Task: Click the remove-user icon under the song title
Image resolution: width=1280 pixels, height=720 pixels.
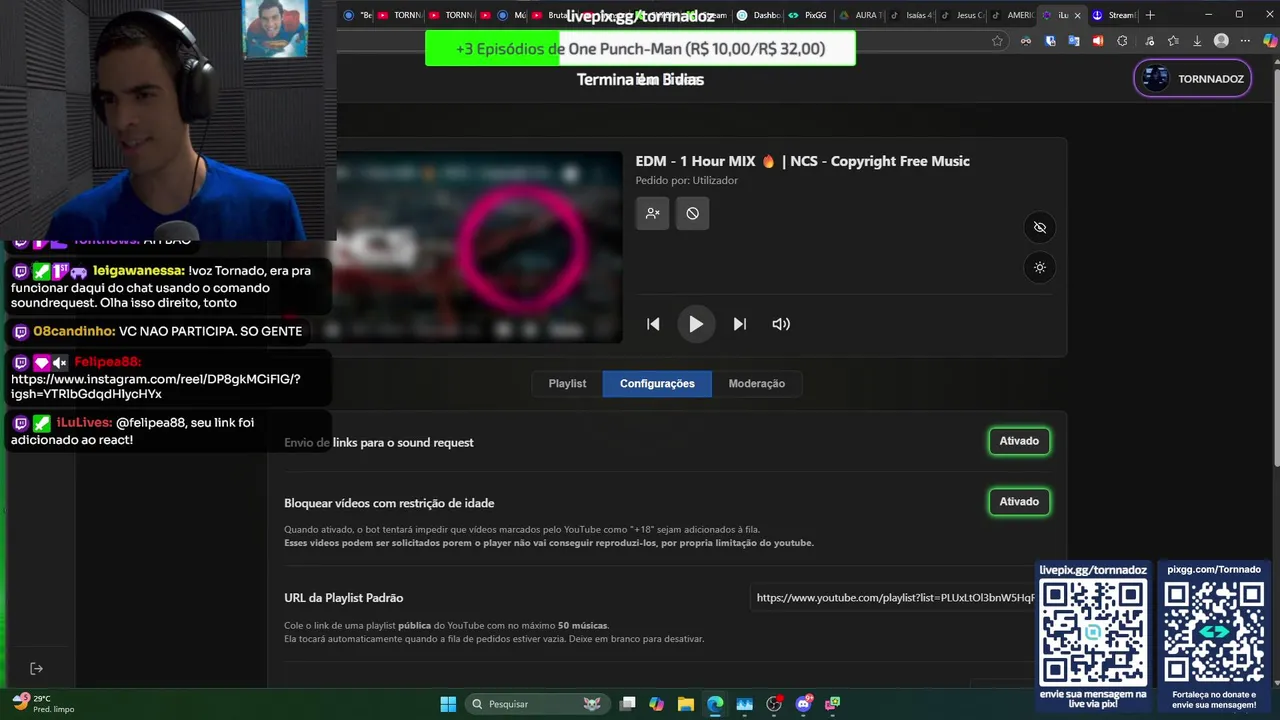Action: 652,213
